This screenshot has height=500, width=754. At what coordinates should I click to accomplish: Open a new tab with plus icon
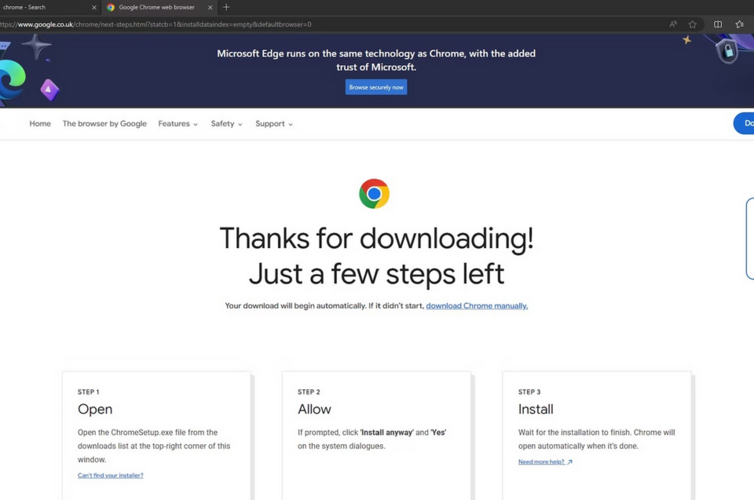(x=226, y=7)
